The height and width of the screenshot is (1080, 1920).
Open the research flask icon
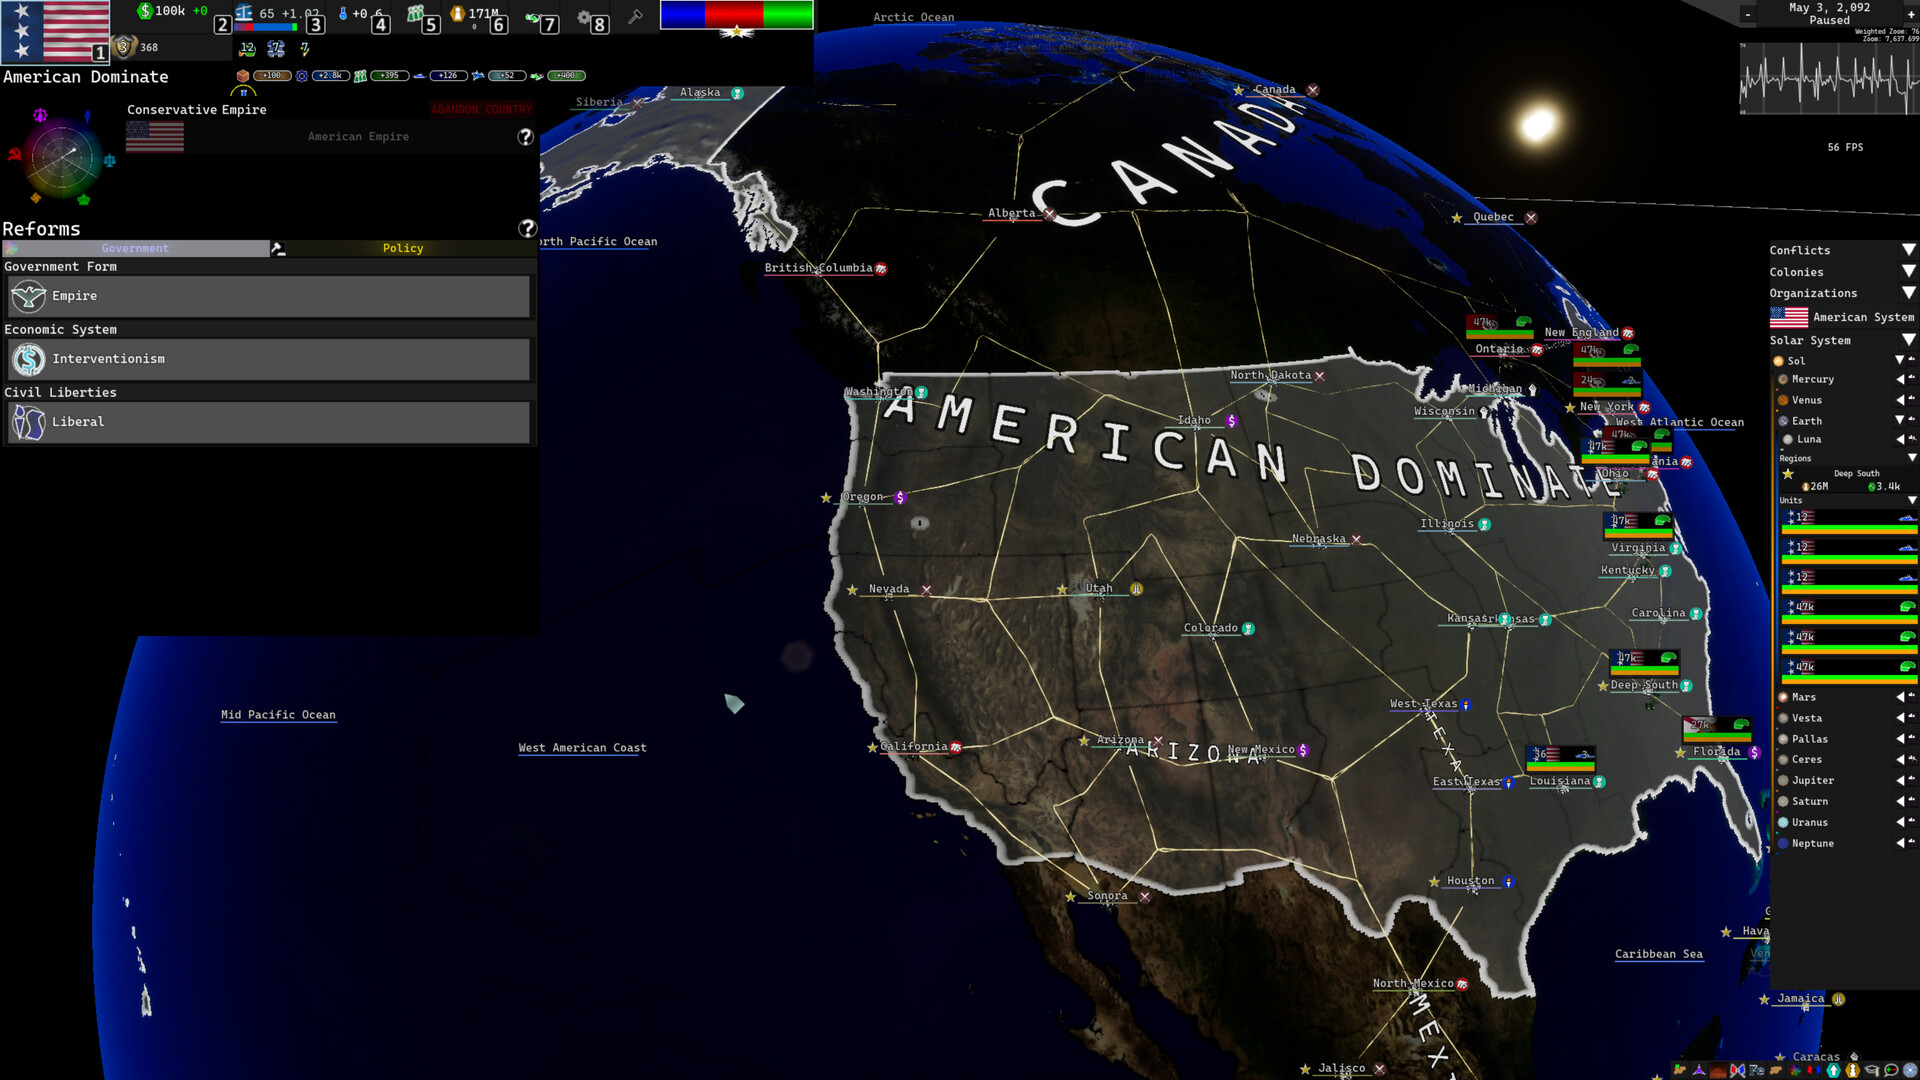(343, 14)
